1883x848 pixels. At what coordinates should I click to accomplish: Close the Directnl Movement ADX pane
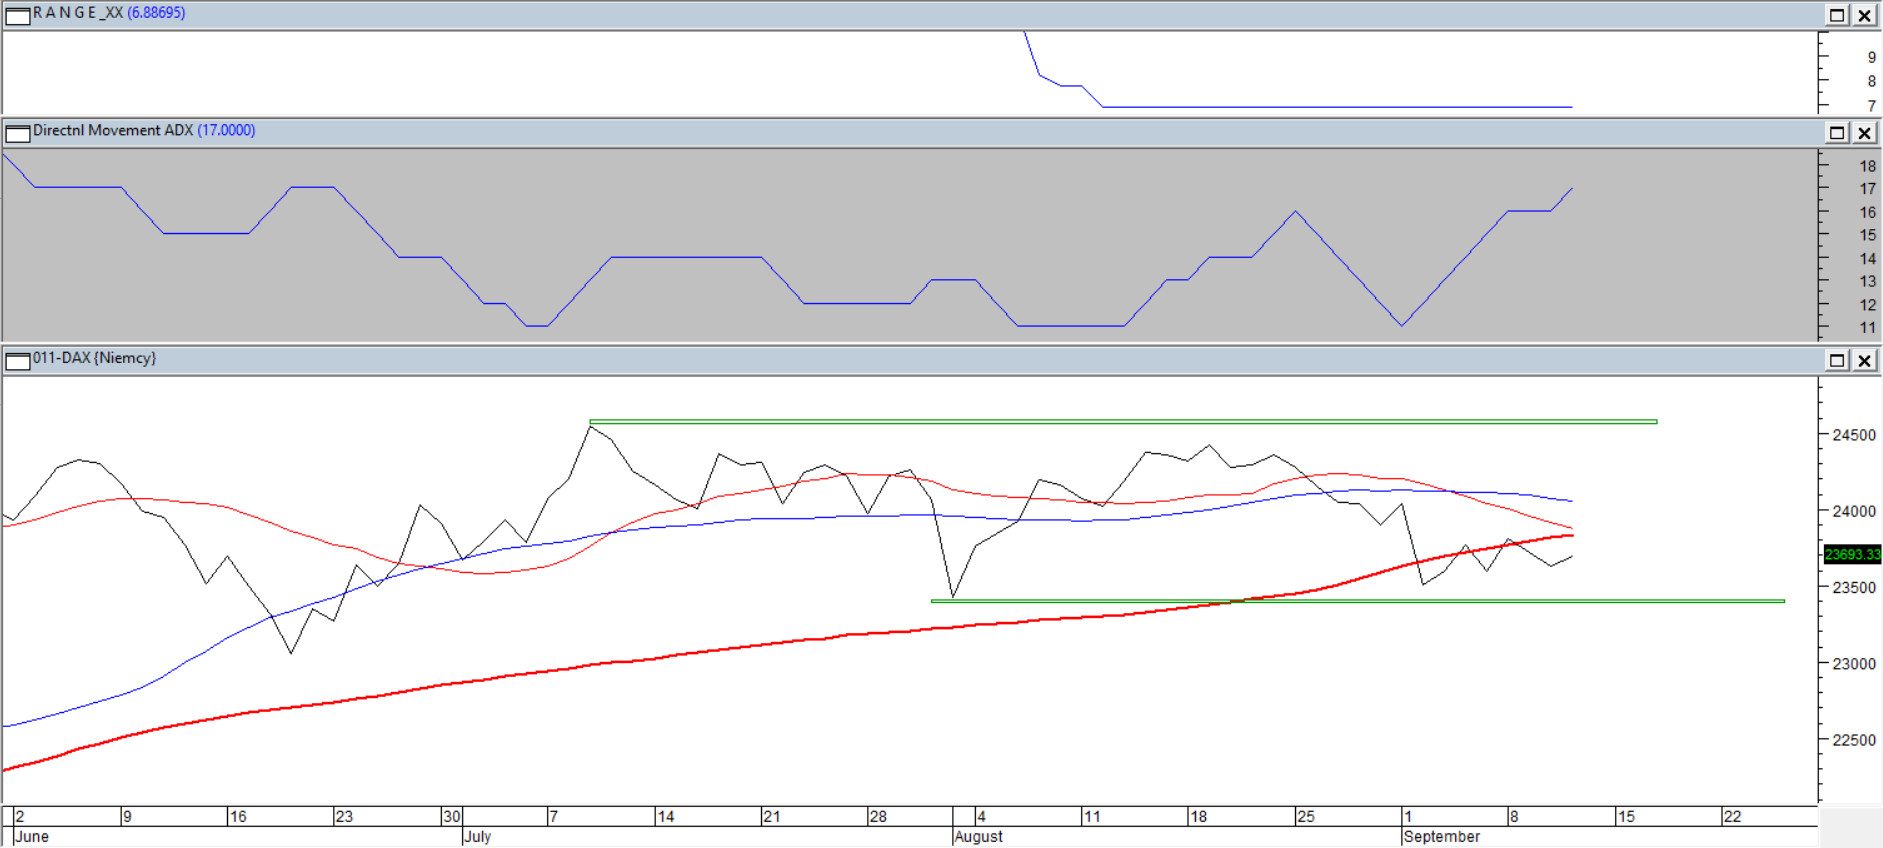click(x=1865, y=133)
